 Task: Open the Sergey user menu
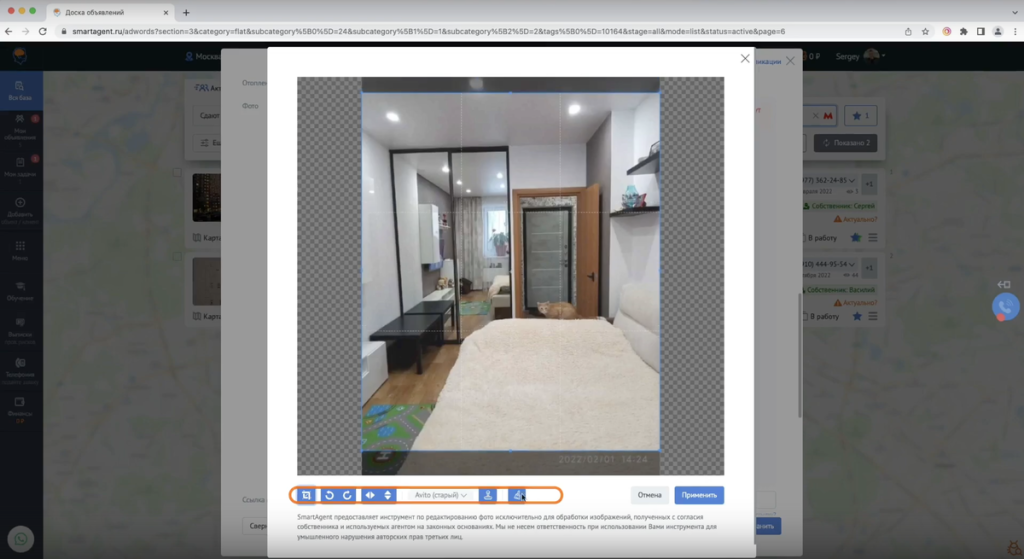point(860,56)
